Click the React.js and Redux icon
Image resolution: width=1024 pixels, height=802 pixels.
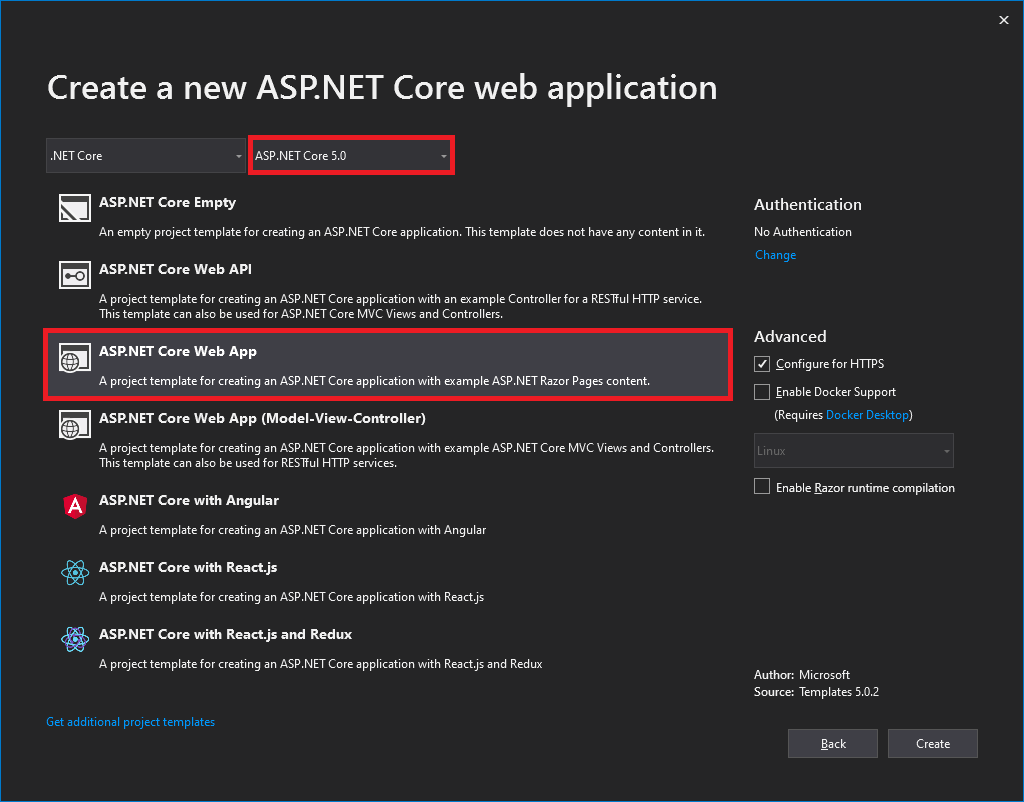75,639
